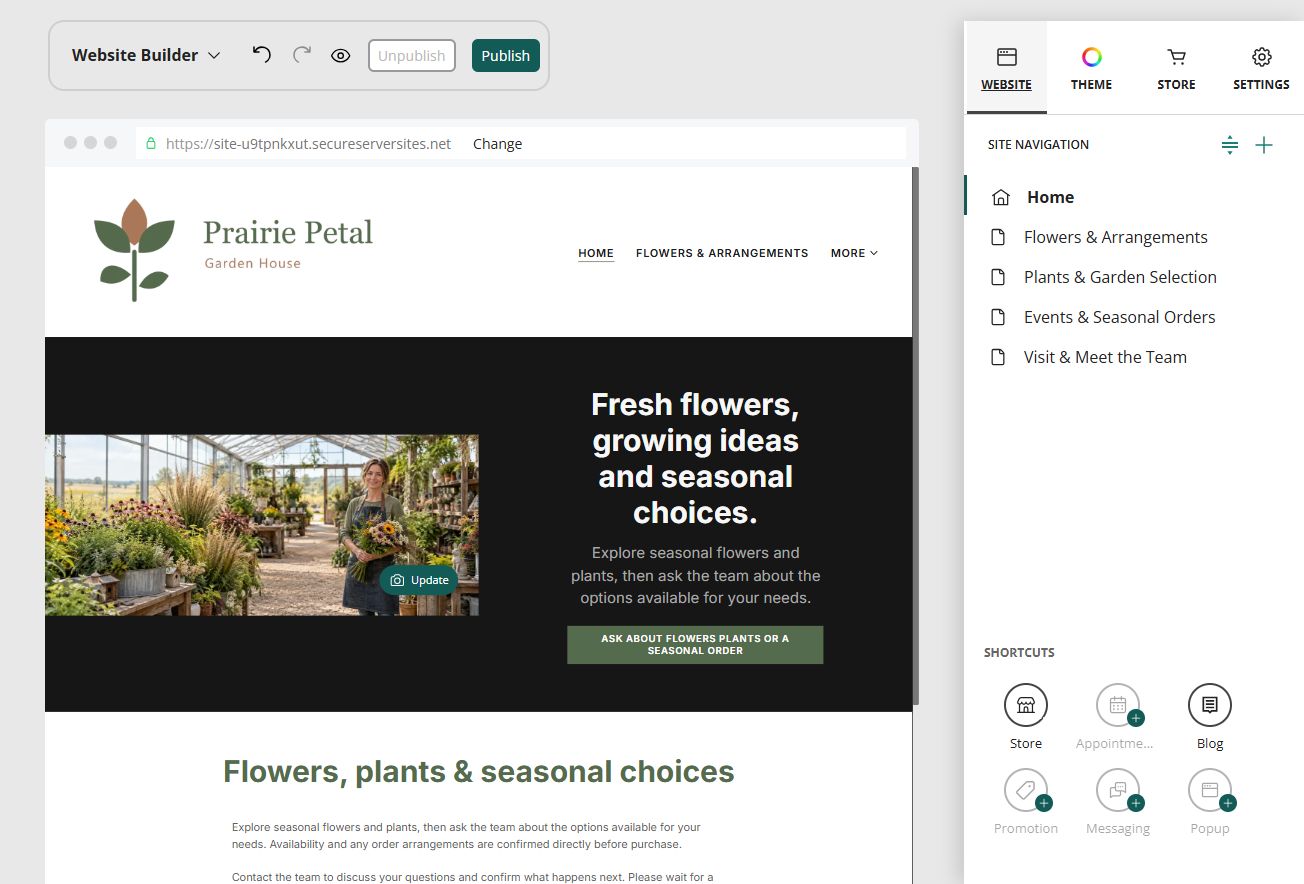
Task: Click the Garden House tagline
Action: pos(253,264)
